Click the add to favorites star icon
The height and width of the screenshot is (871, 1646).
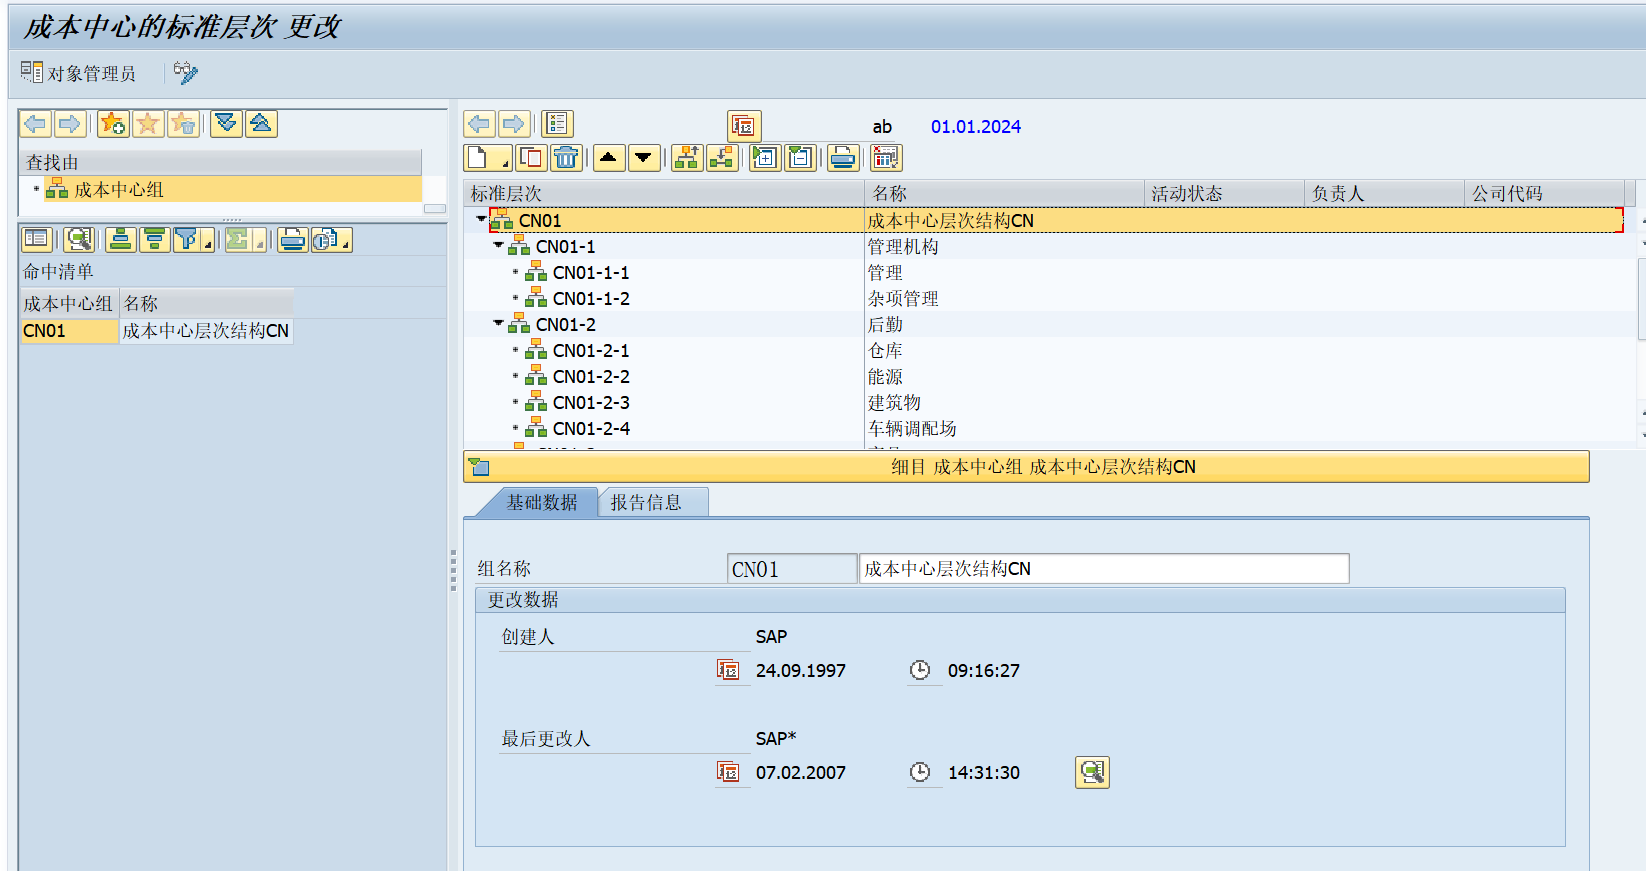point(113,124)
